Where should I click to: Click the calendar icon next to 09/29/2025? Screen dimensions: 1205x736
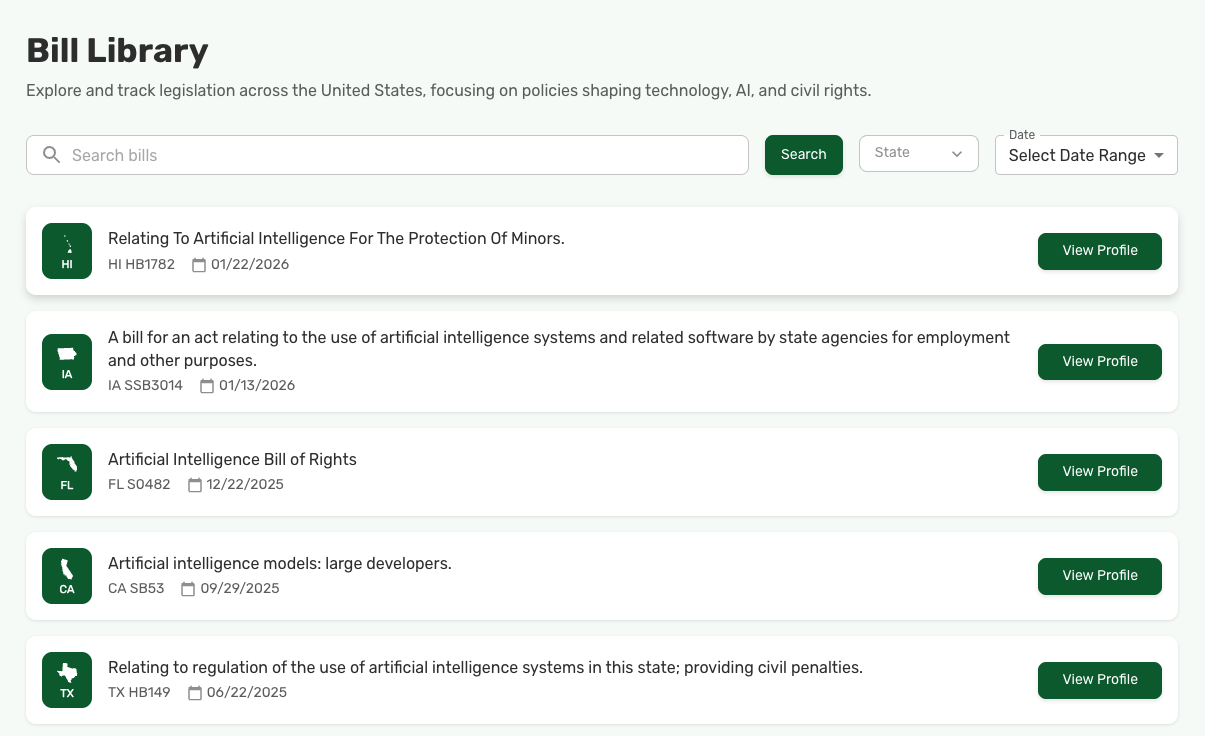188,589
